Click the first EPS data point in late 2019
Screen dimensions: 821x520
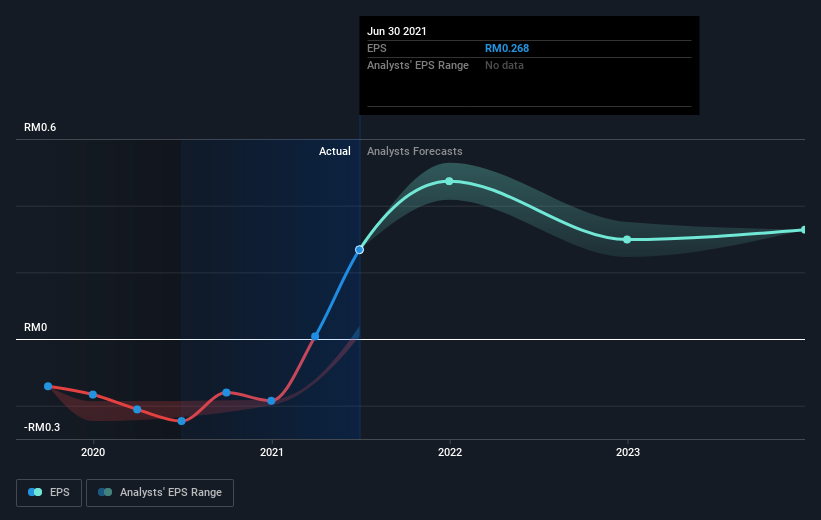click(48, 386)
